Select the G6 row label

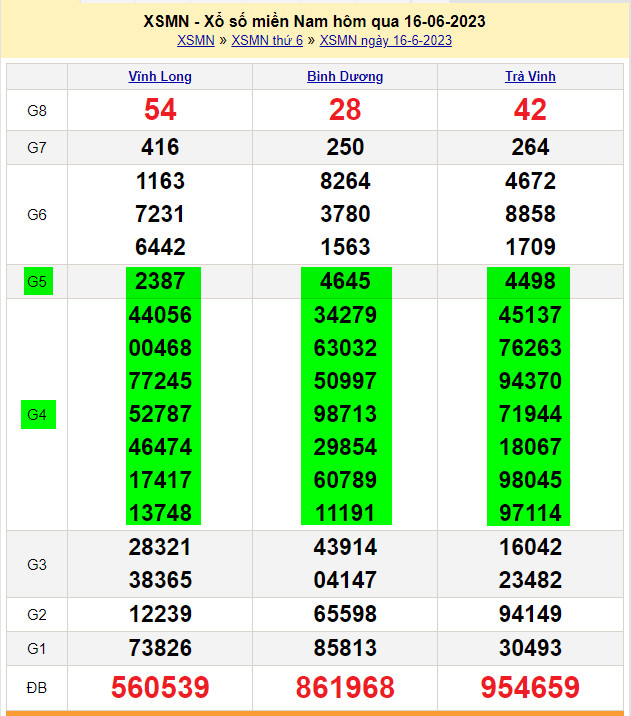tap(37, 215)
